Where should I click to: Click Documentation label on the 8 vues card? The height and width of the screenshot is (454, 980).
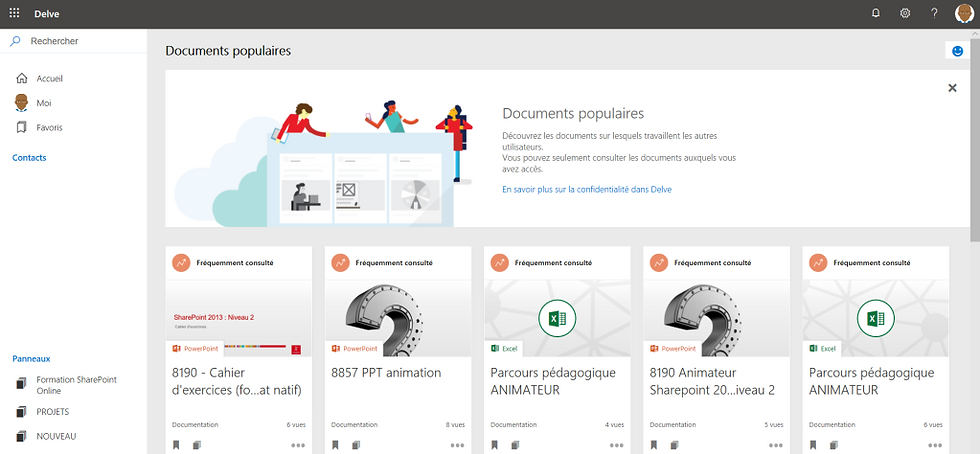pyautogui.click(x=354, y=425)
